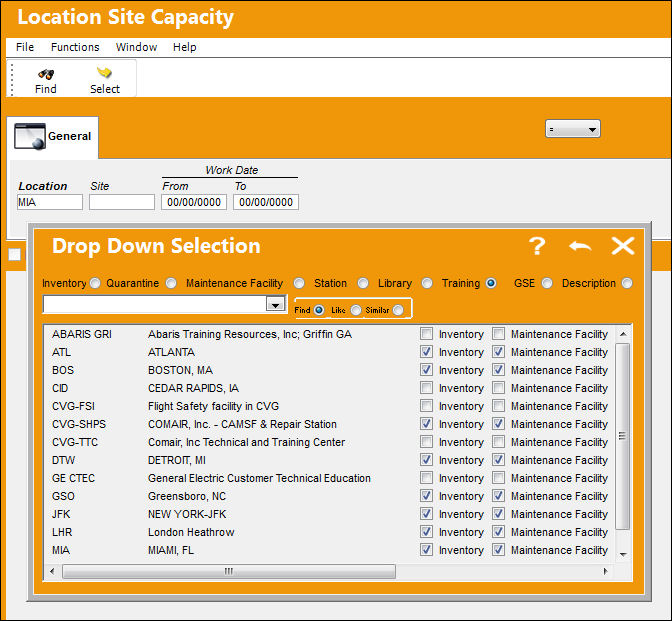The width and height of the screenshot is (672, 621).
Task: Click the horizontal scrollbar thumb
Action: tap(229, 571)
